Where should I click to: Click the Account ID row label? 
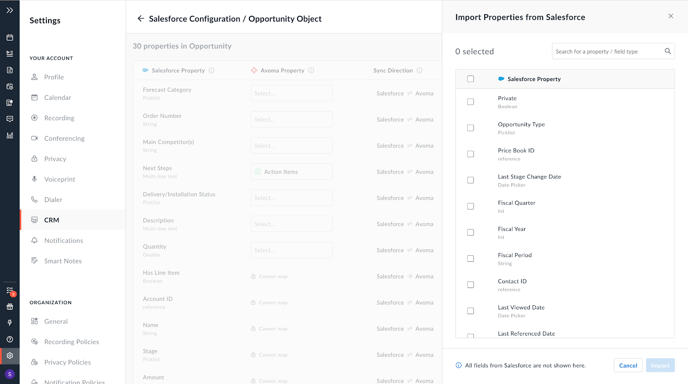[x=158, y=299]
